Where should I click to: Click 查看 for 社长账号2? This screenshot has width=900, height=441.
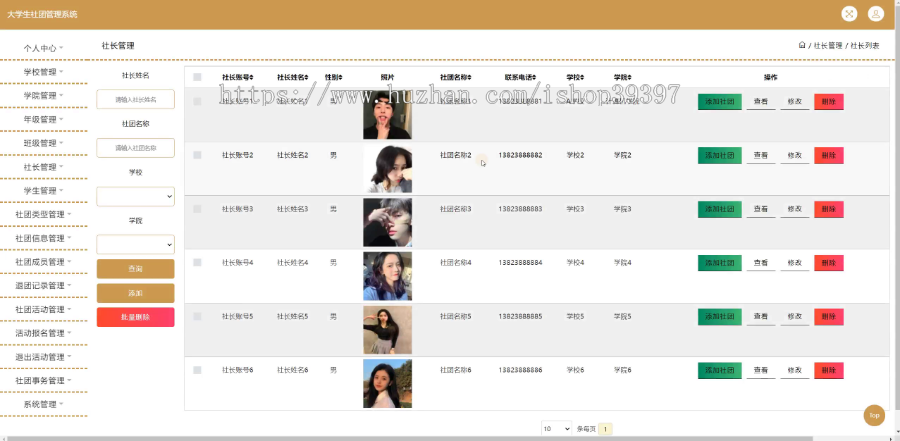click(x=761, y=156)
